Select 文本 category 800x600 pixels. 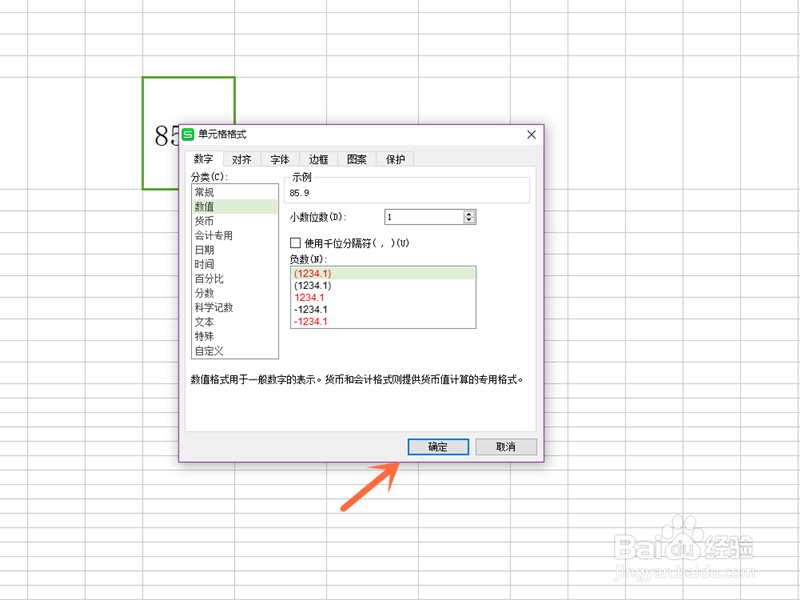235,322
